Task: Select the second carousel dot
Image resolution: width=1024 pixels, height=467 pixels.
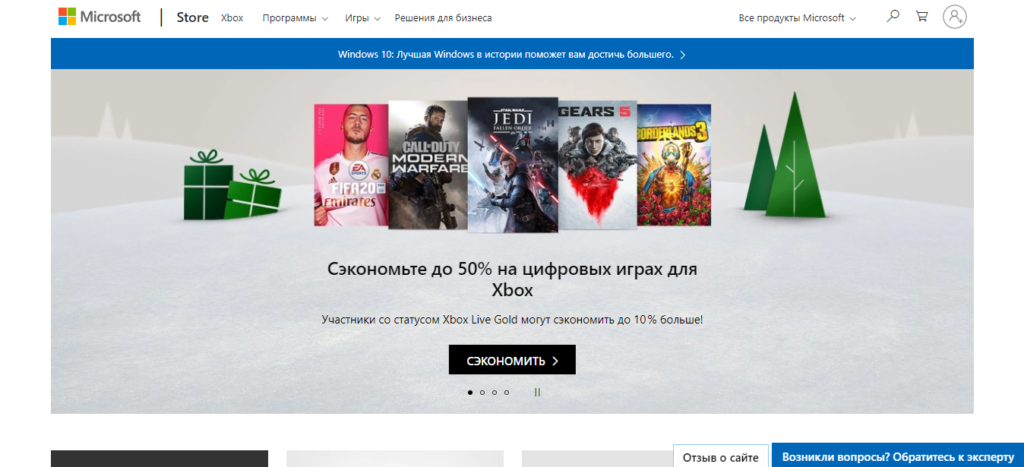Action: click(x=483, y=393)
